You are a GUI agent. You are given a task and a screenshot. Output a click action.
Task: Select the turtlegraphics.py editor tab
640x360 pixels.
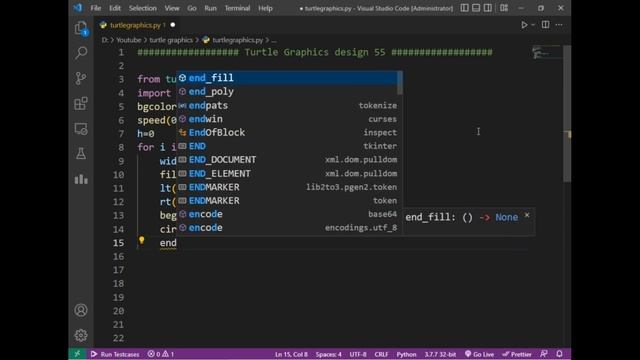coord(138,25)
